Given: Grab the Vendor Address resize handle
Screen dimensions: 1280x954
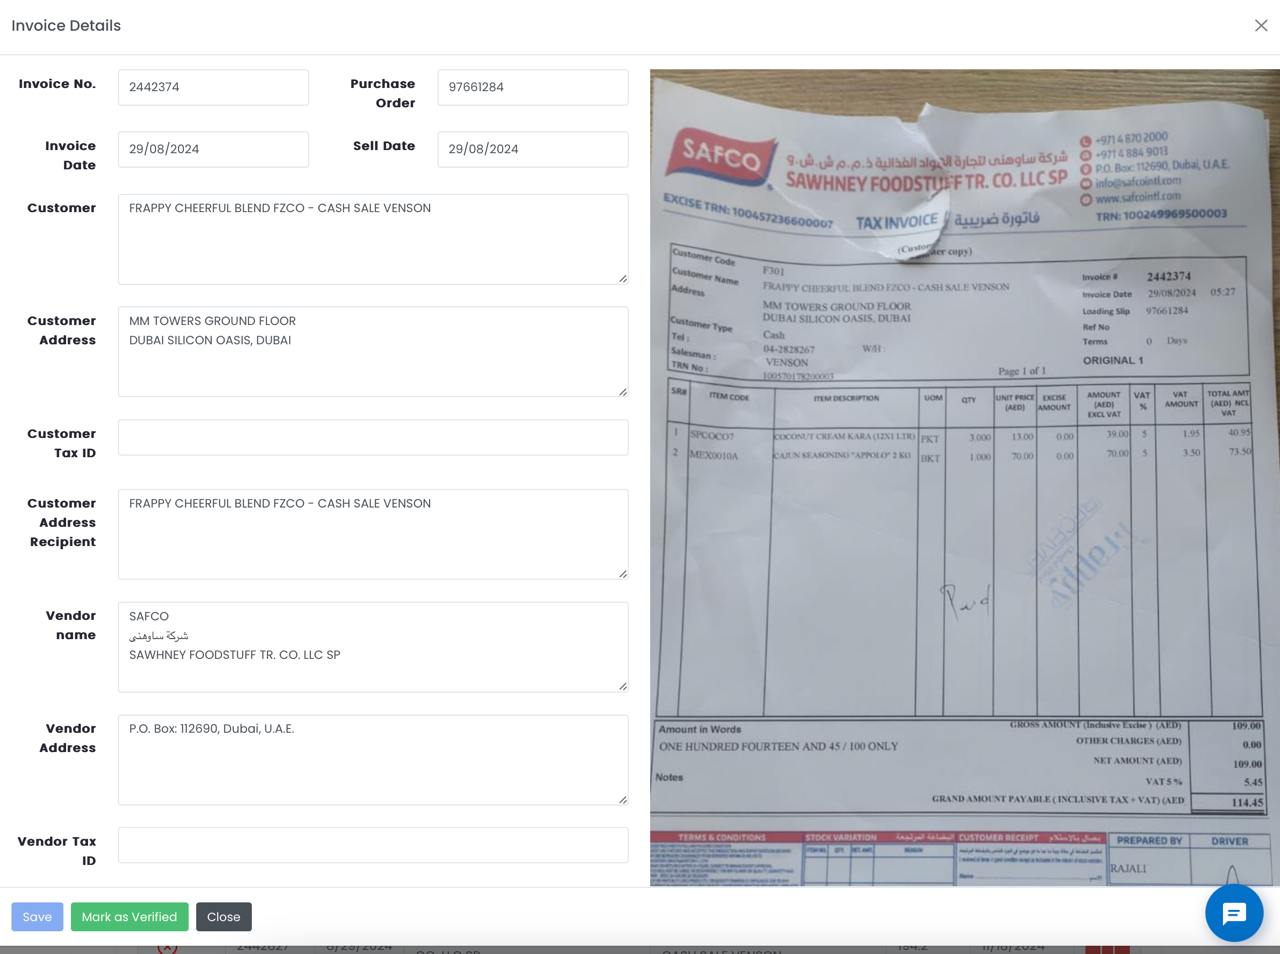Looking at the screenshot, I should [623, 799].
